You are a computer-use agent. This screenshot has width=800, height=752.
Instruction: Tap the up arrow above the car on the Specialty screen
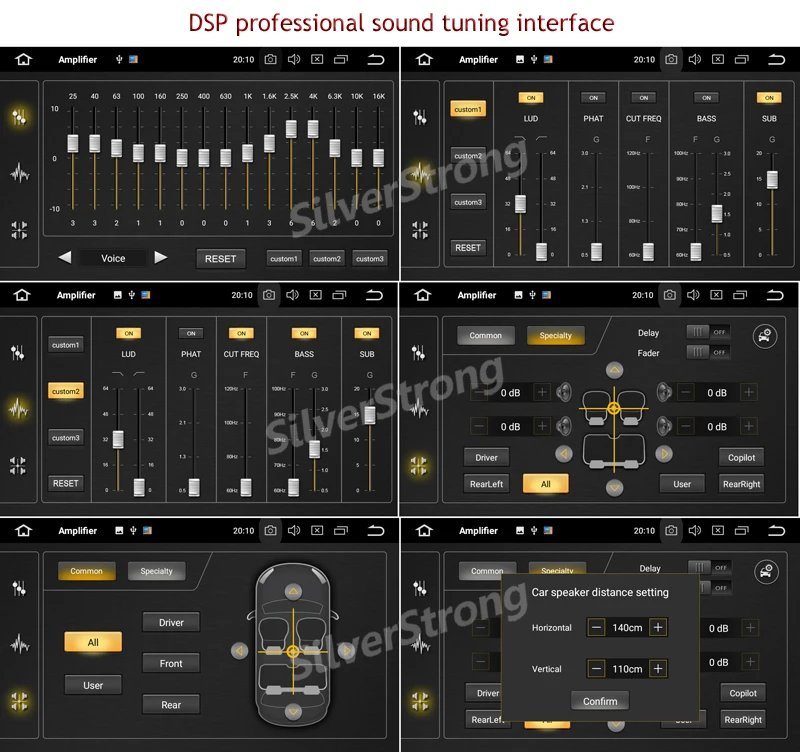tap(614, 370)
